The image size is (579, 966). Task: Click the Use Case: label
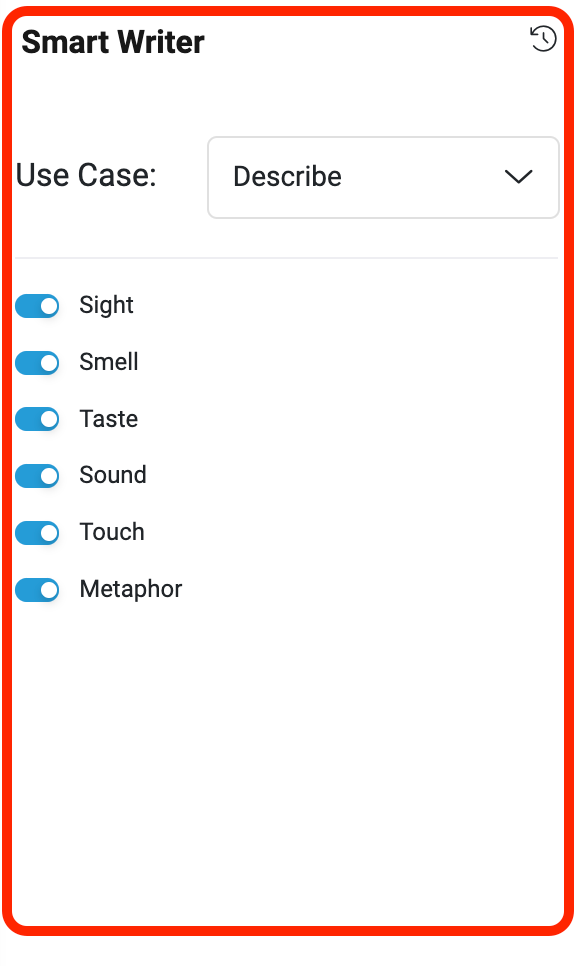(86, 175)
